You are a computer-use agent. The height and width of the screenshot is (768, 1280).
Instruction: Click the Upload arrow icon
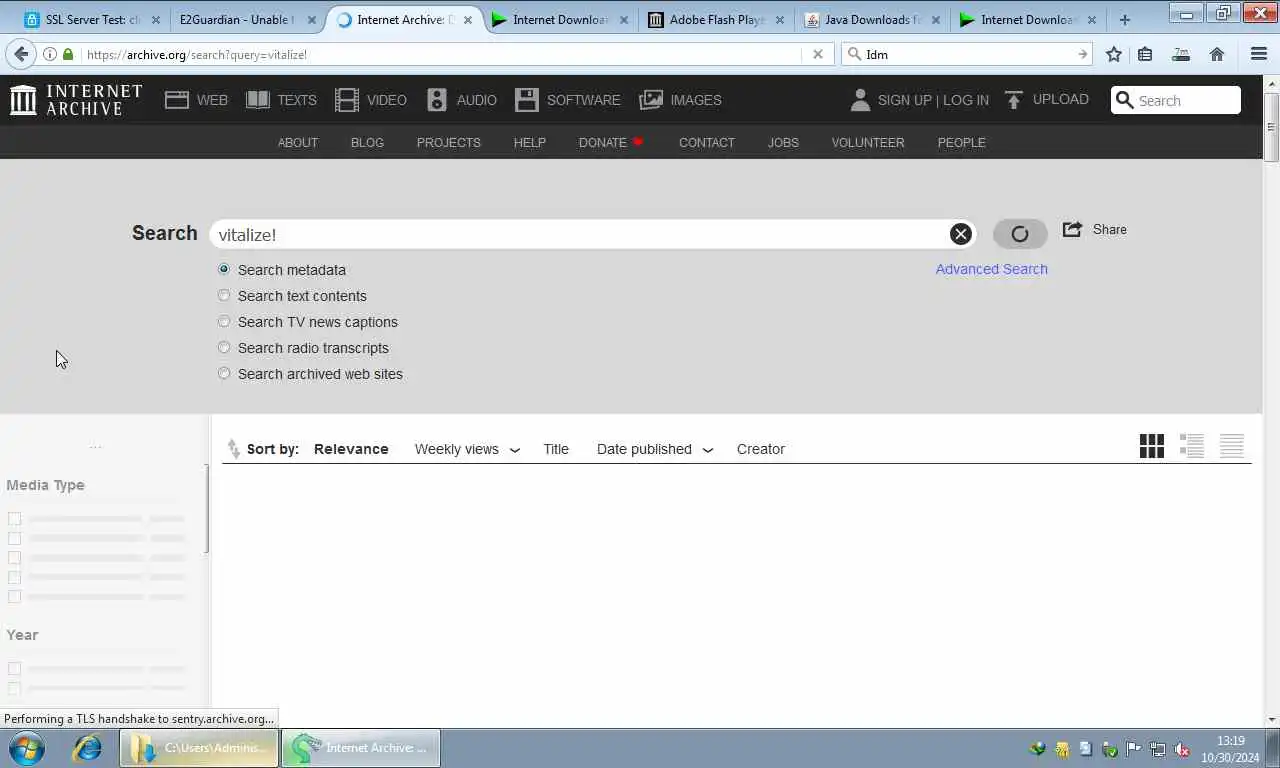coord(1014,100)
